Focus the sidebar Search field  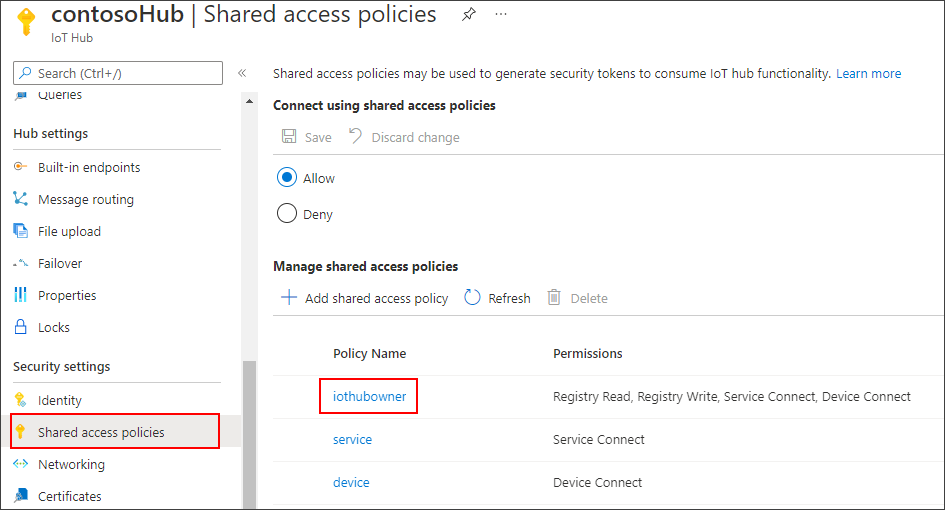[x=118, y=73]
